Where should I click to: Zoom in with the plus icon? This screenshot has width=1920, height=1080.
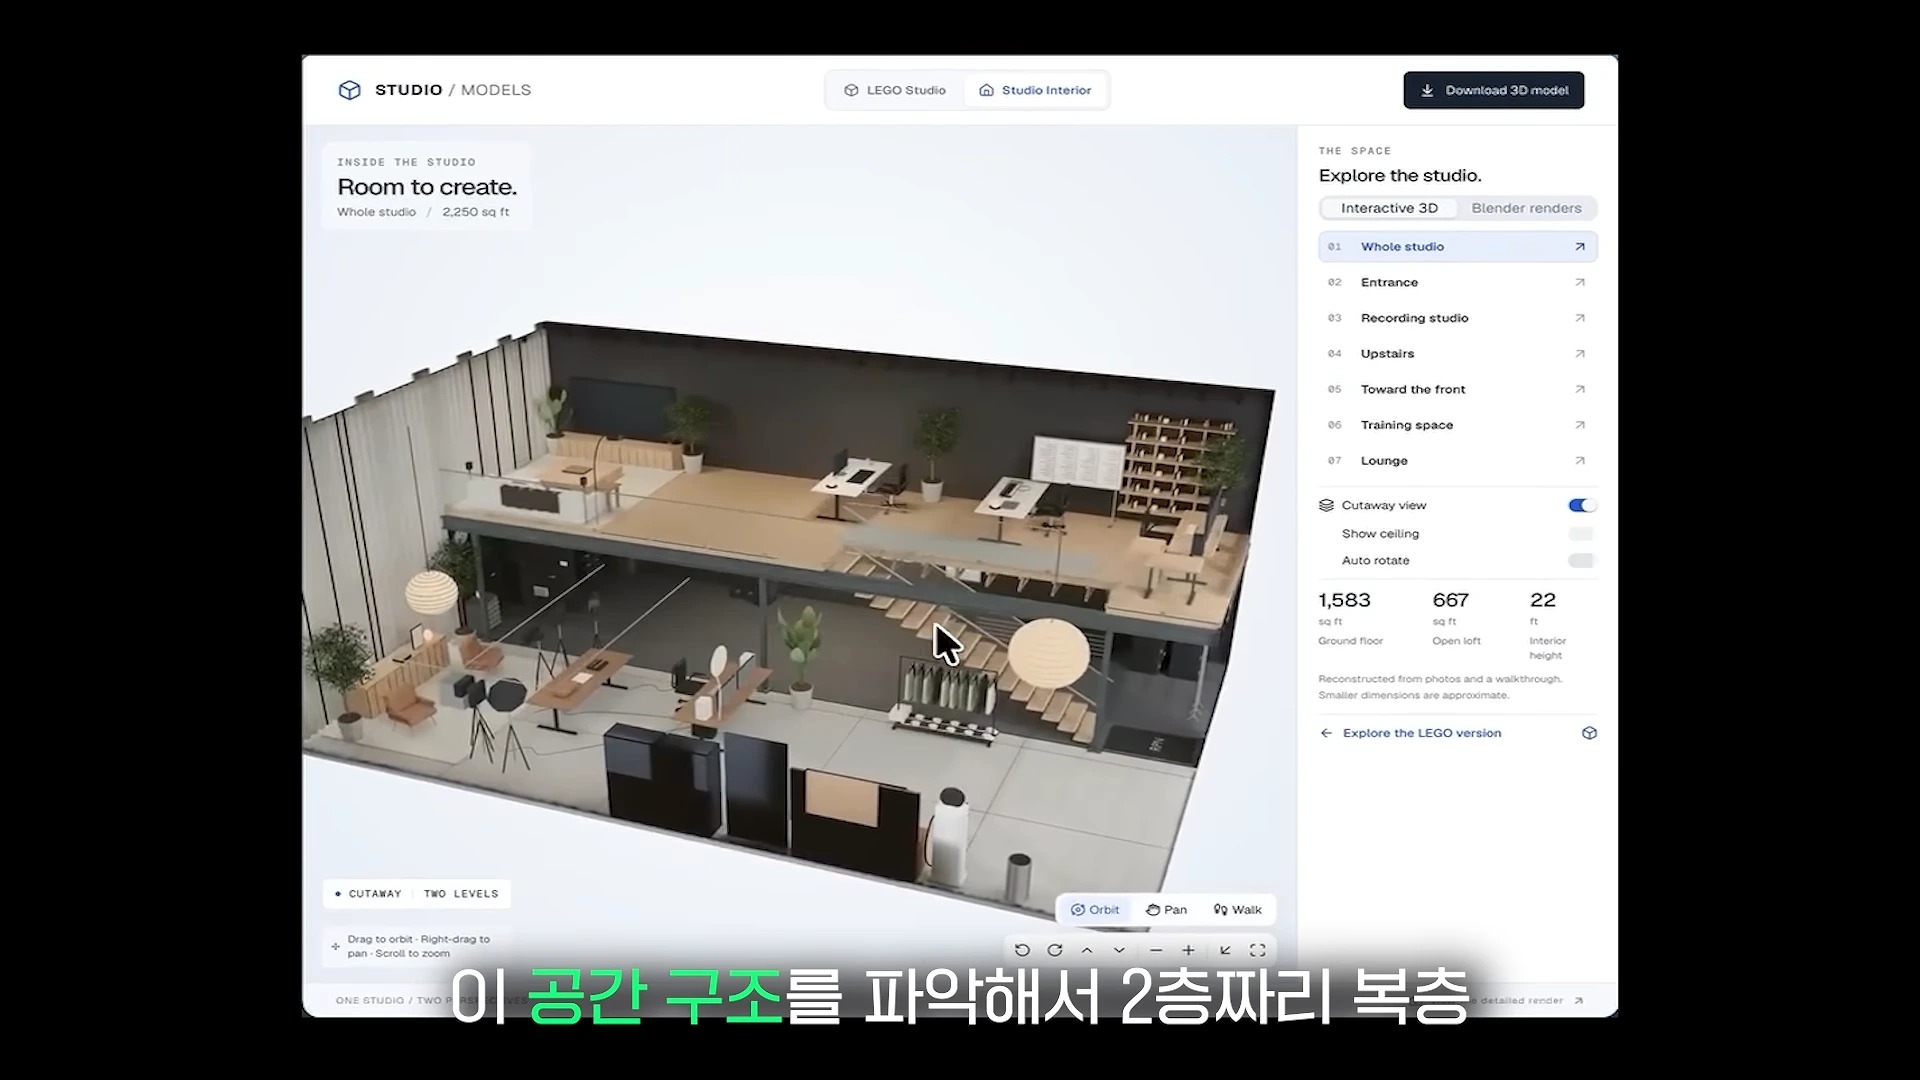[1188, 950]
